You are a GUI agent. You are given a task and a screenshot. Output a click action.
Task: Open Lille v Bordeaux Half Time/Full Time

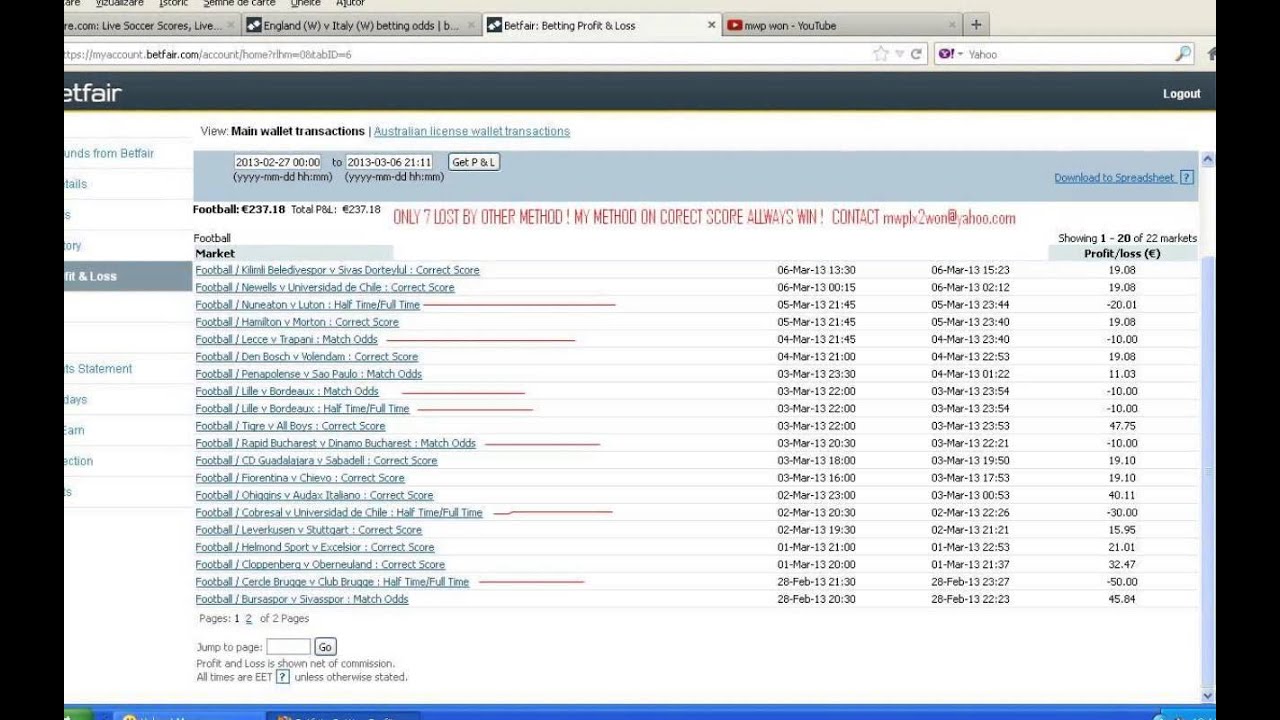click(x=302, y=409)
